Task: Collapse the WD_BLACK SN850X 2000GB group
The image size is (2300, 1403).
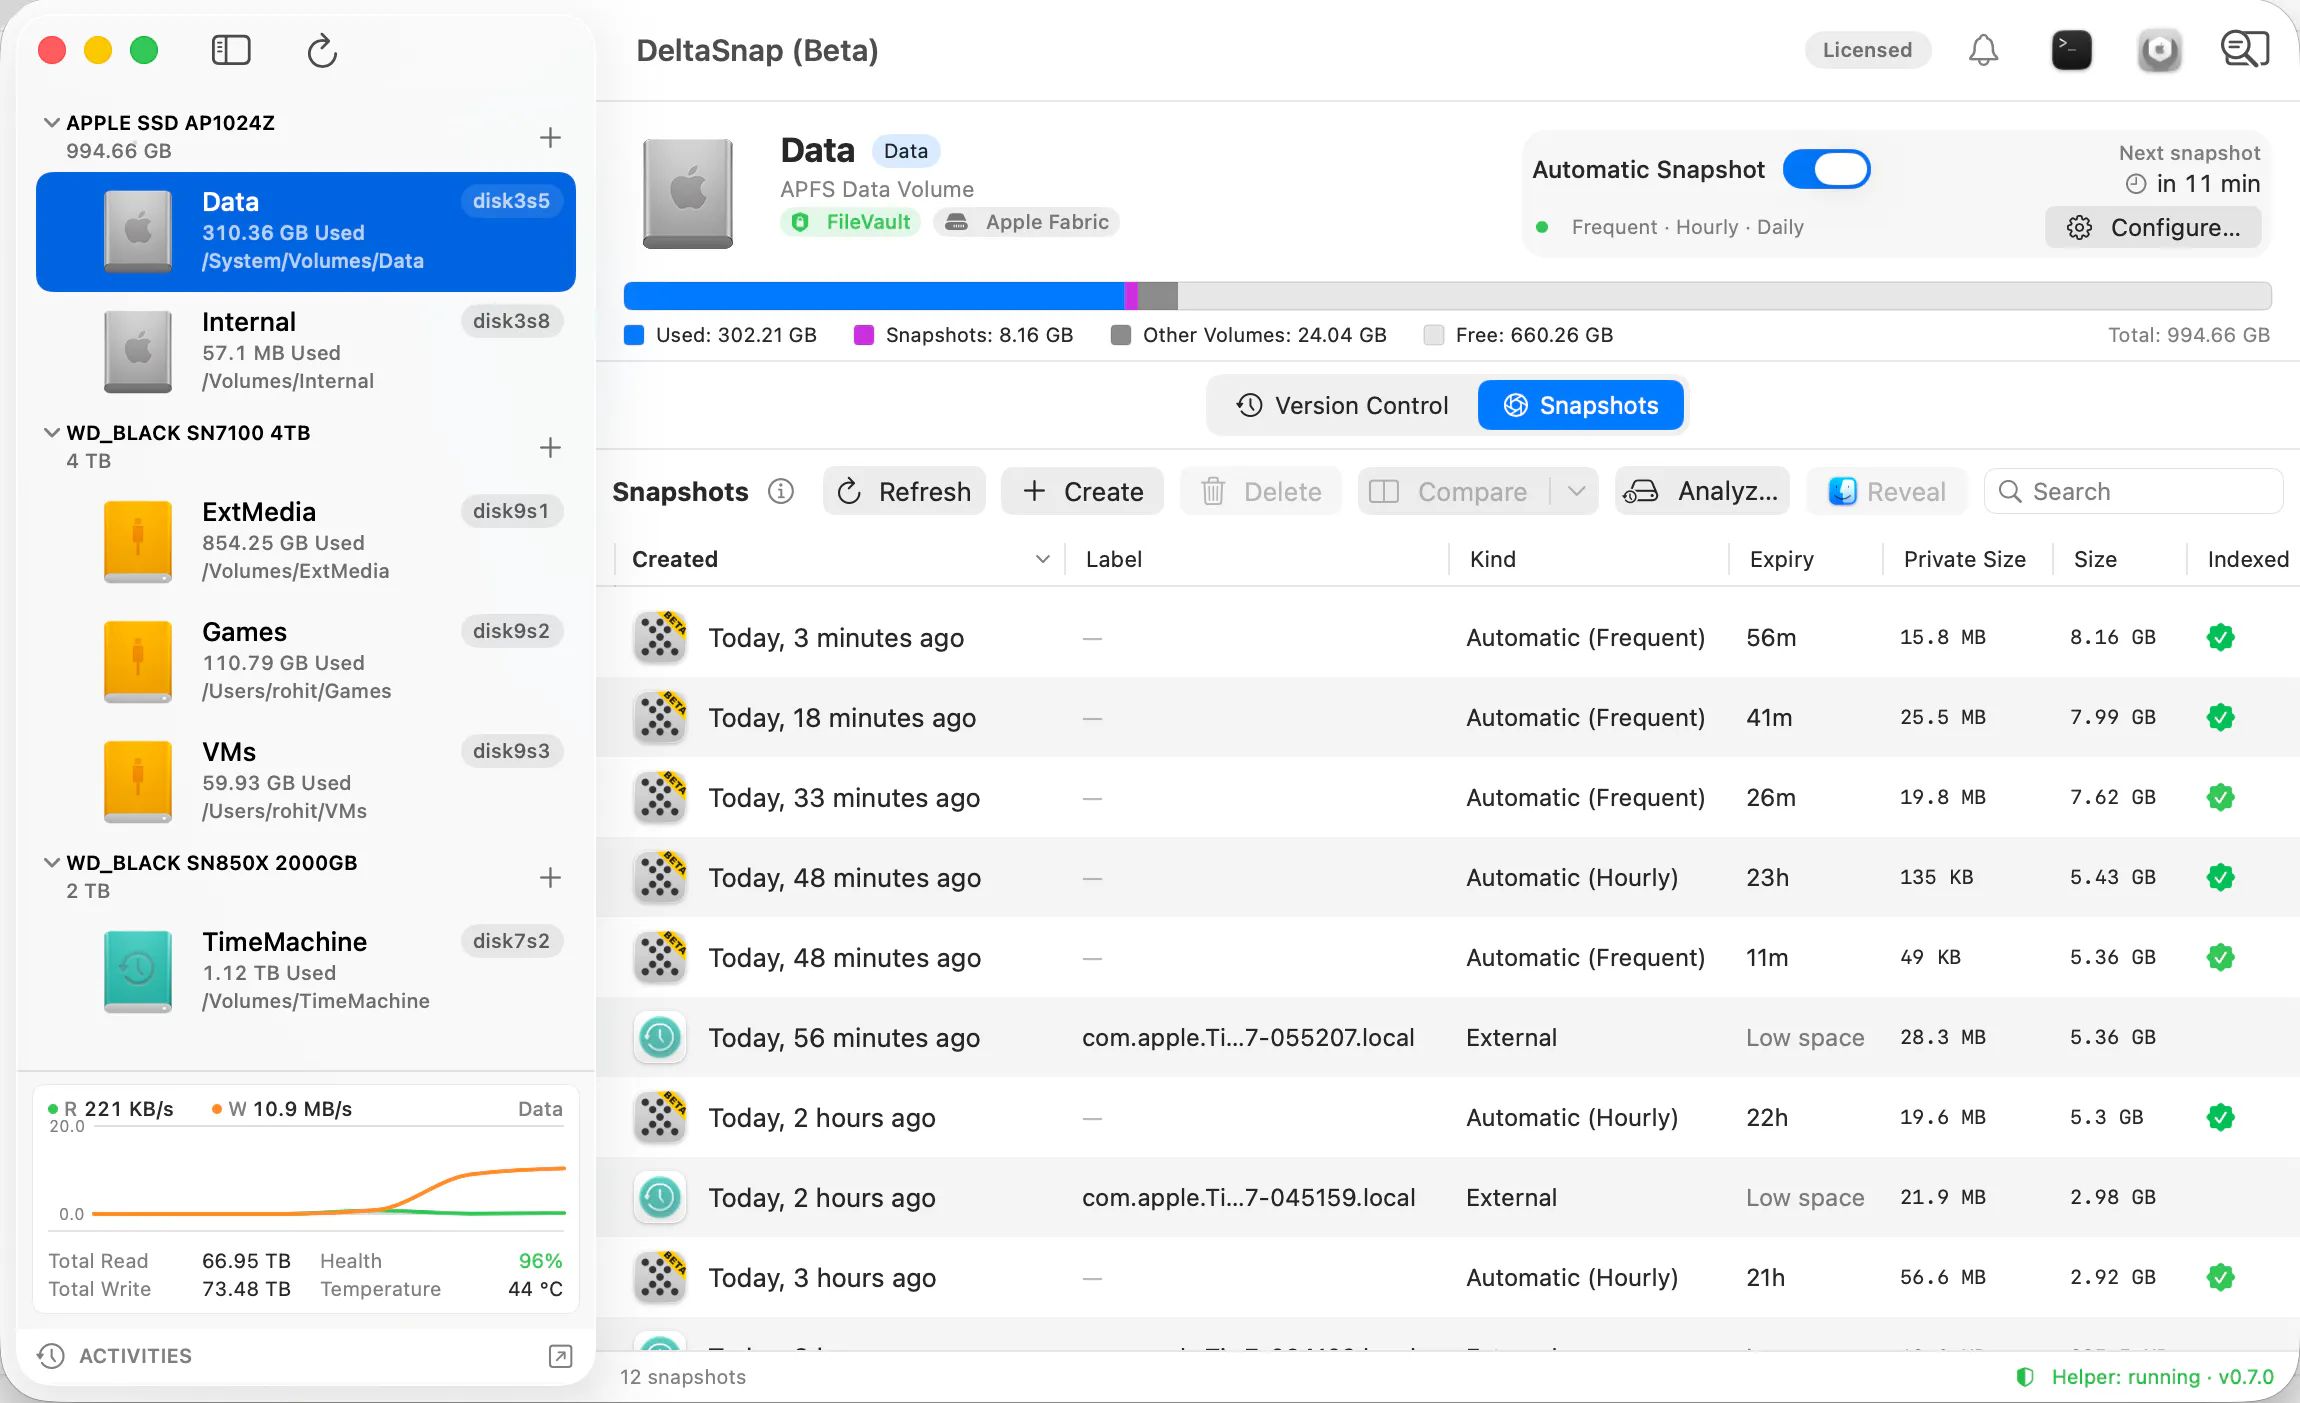Action: pyautogui.click(x=51, y=862)
